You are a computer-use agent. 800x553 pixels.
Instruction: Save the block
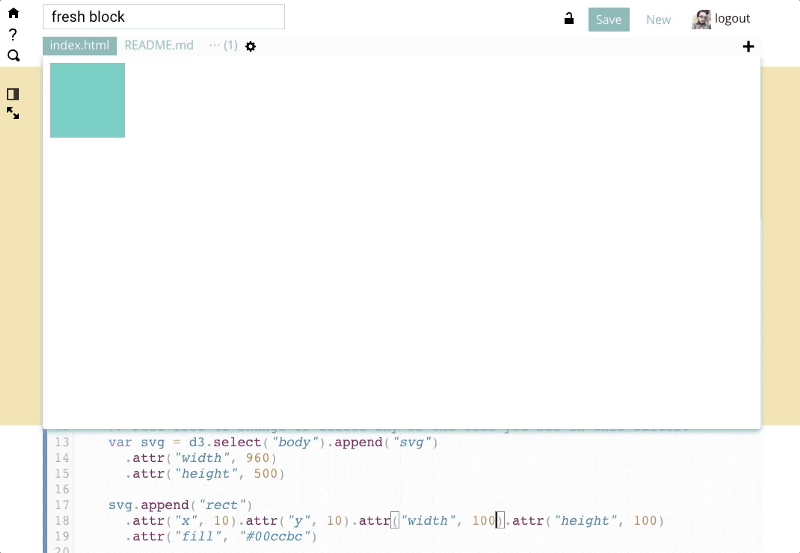(x=609, y=19)
